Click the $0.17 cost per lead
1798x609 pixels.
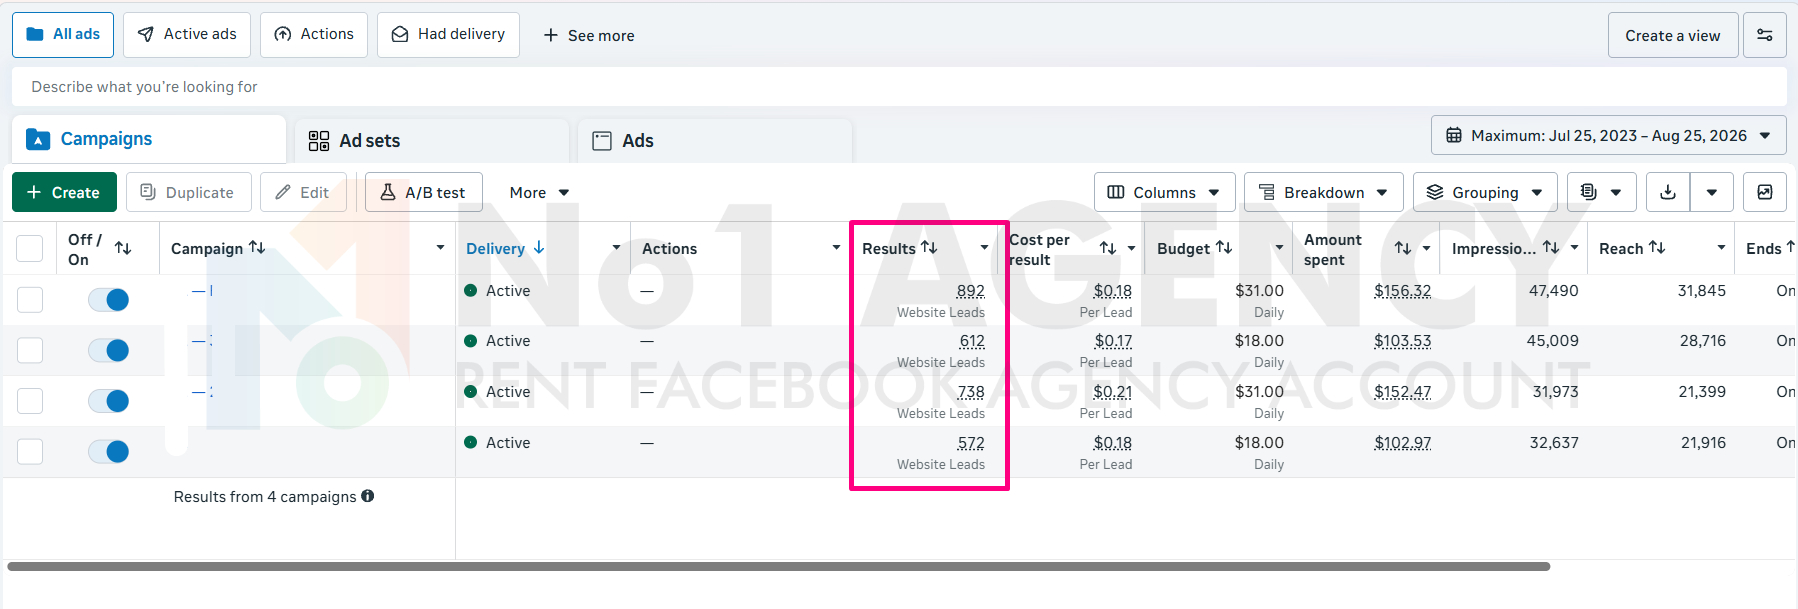click(1113, 341)
